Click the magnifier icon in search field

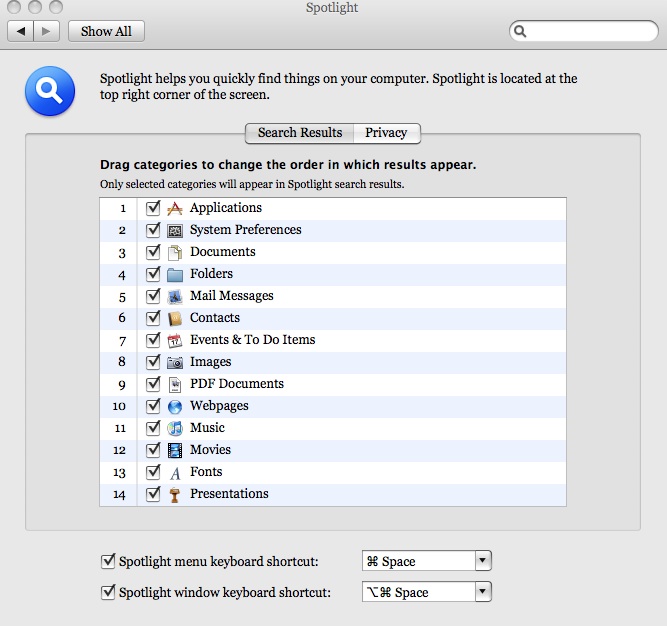coord(520,31)
